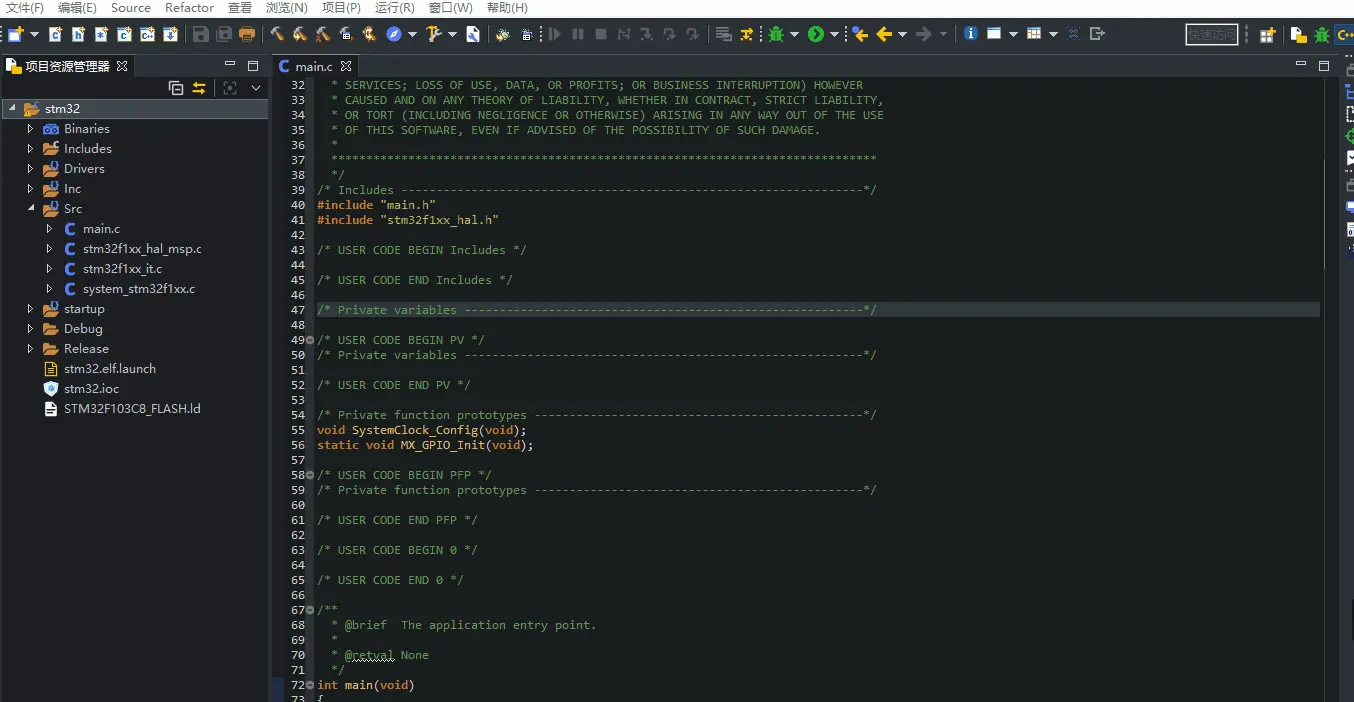This screenshot has height=702, width=1354.
Task: Open dropdown next to Run icon
Action: [x=835, y=34]
